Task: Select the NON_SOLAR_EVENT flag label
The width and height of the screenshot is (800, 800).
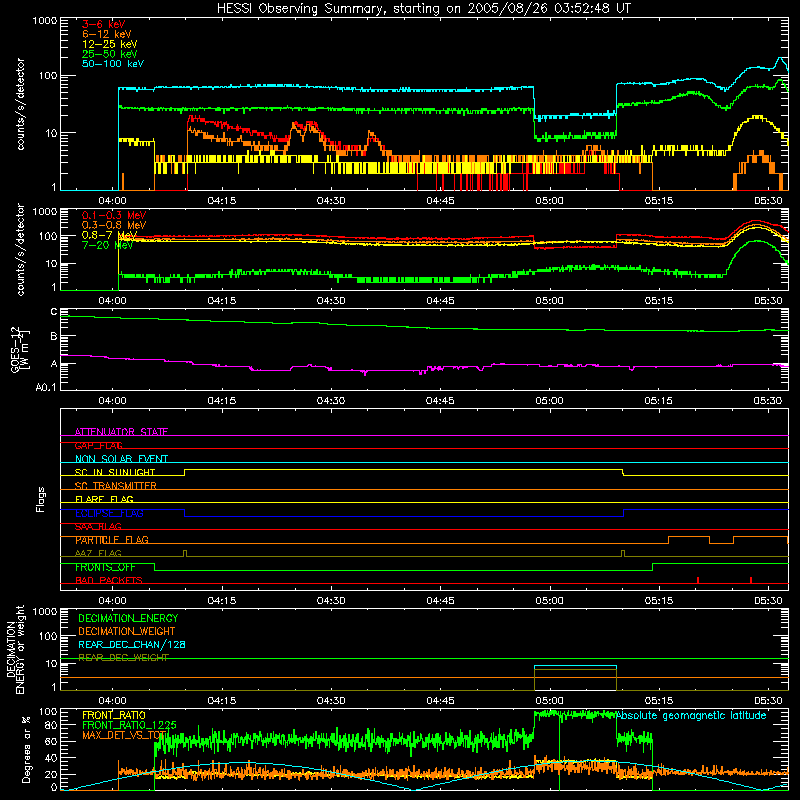Action: point(121,459)
